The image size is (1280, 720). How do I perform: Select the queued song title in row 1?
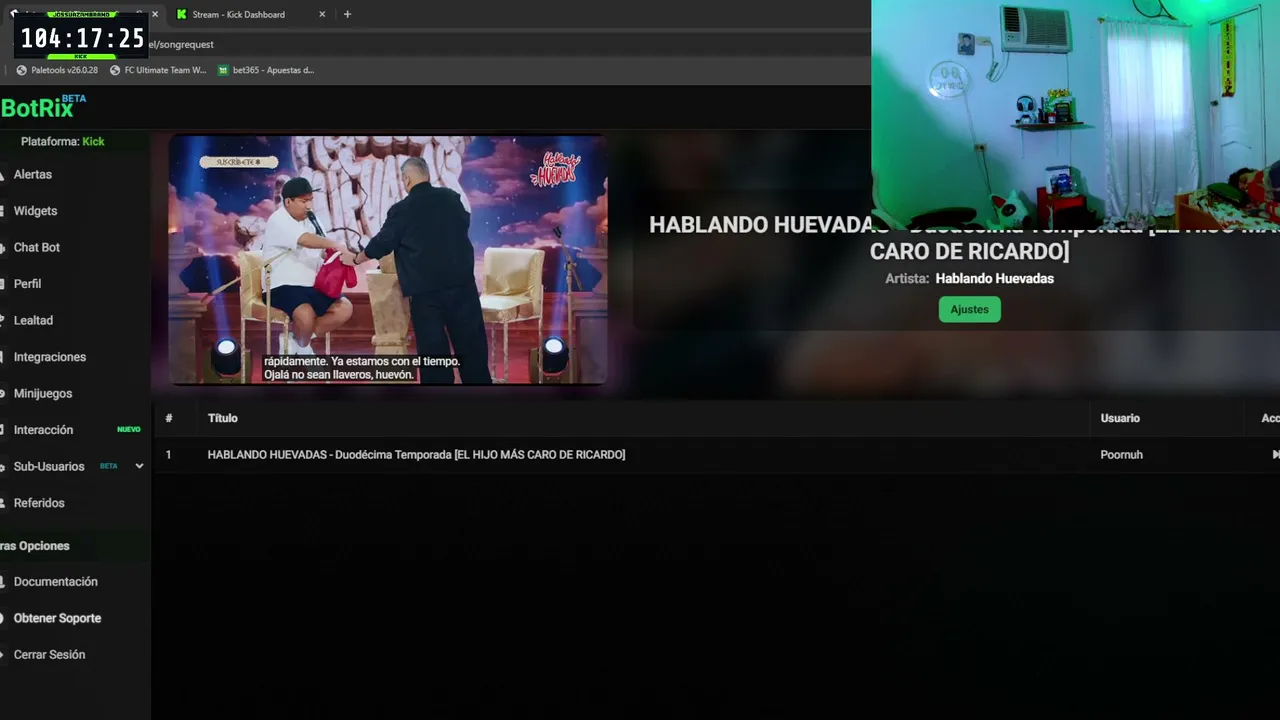point(416,454)
